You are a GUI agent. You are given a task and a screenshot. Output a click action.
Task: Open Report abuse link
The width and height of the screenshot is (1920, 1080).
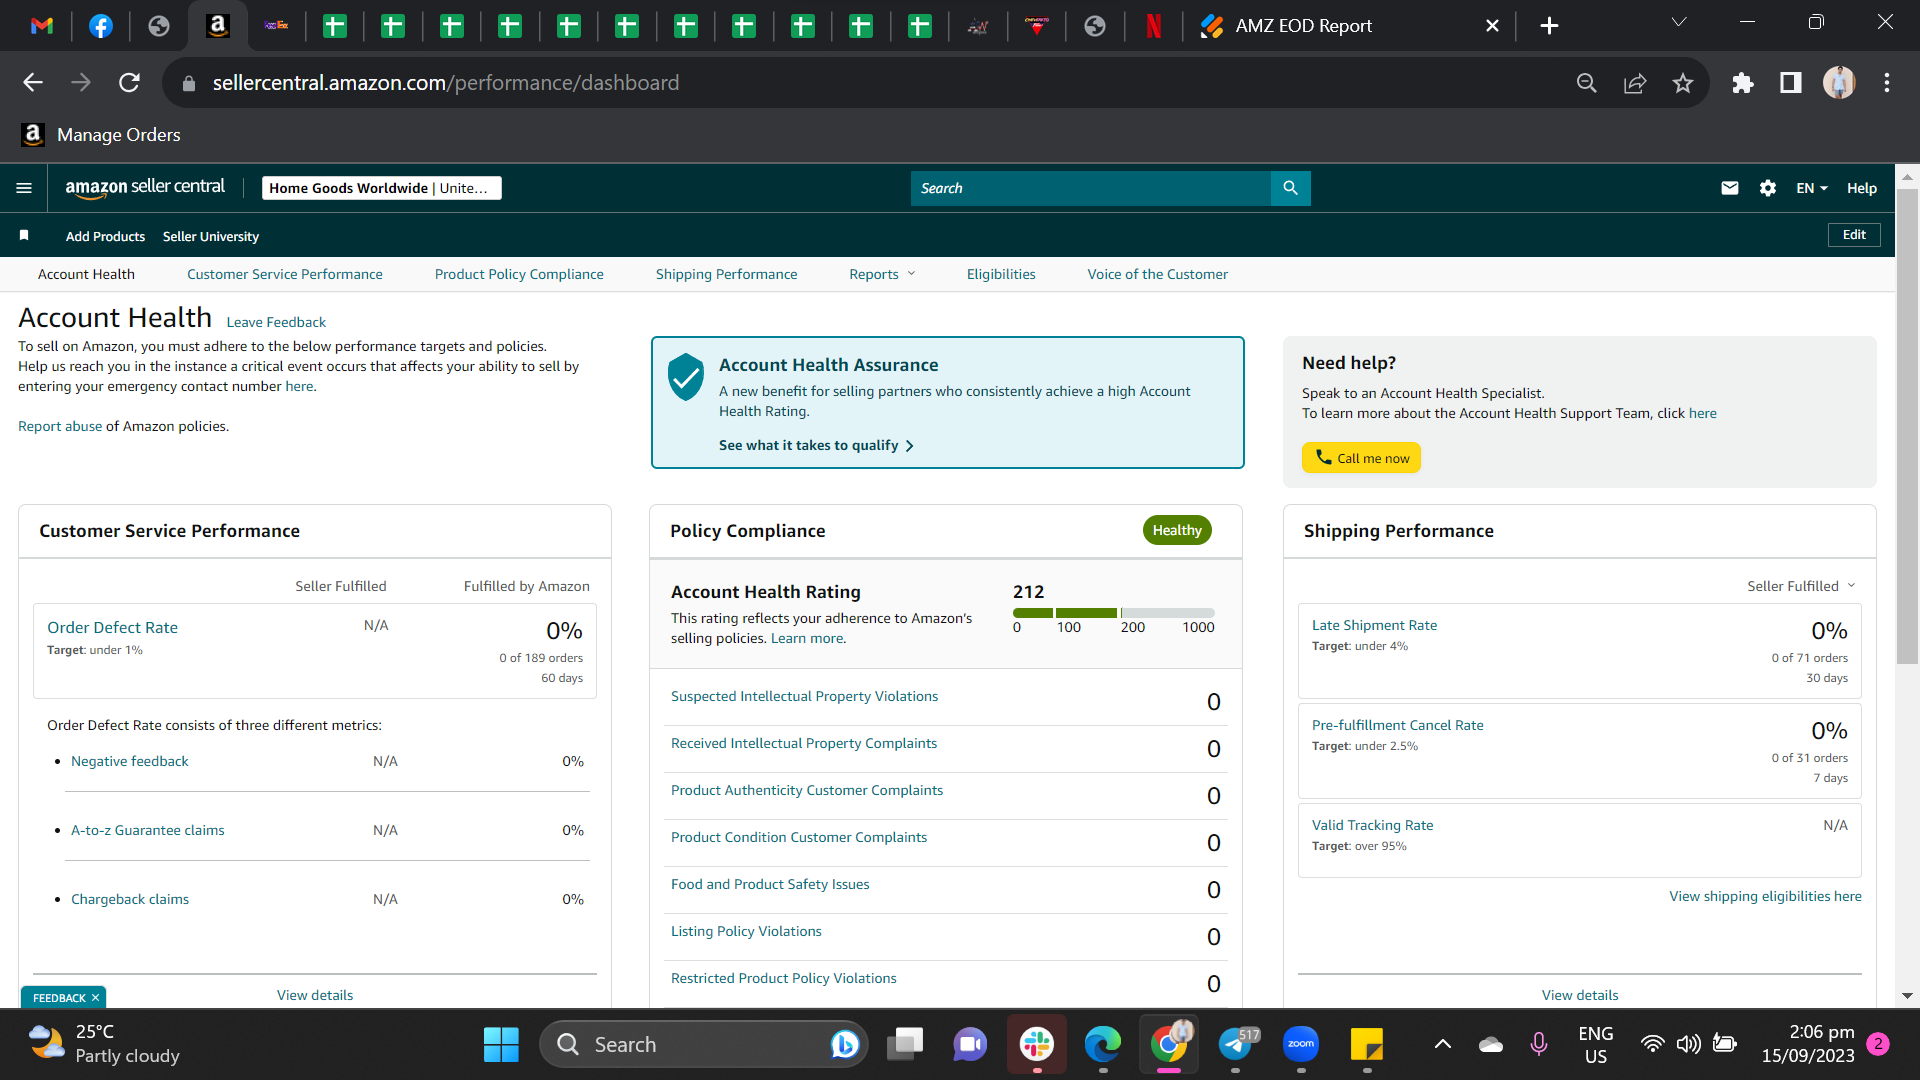coord(60,426)
